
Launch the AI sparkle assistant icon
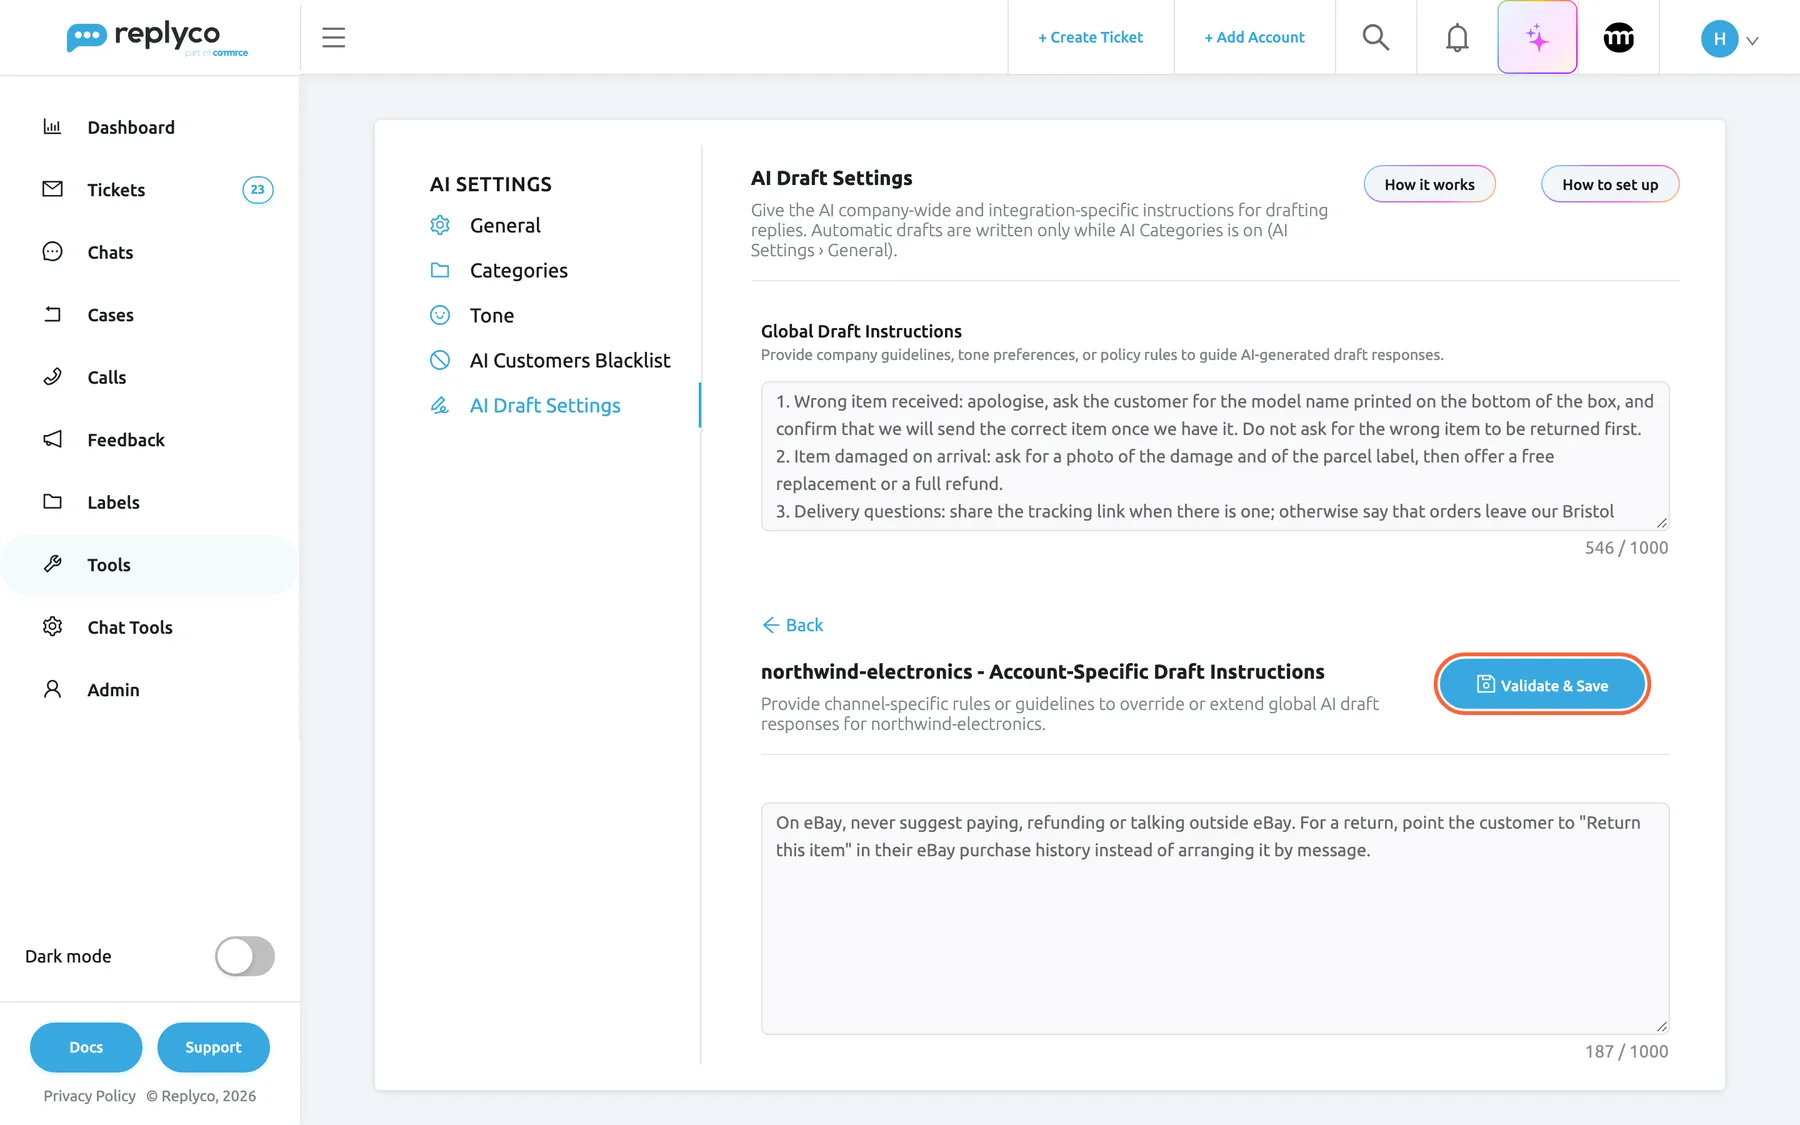1537,38
